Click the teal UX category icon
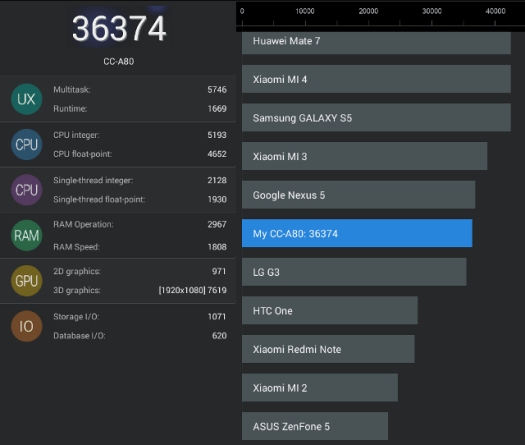This screenshot has height=445, width=525. click(26, 99)
